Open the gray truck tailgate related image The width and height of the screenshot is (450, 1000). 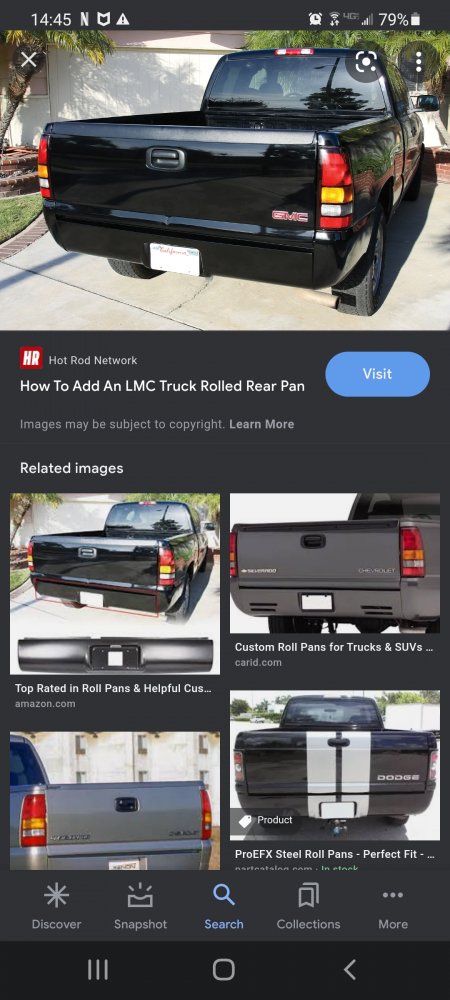(x=115, y=800)
